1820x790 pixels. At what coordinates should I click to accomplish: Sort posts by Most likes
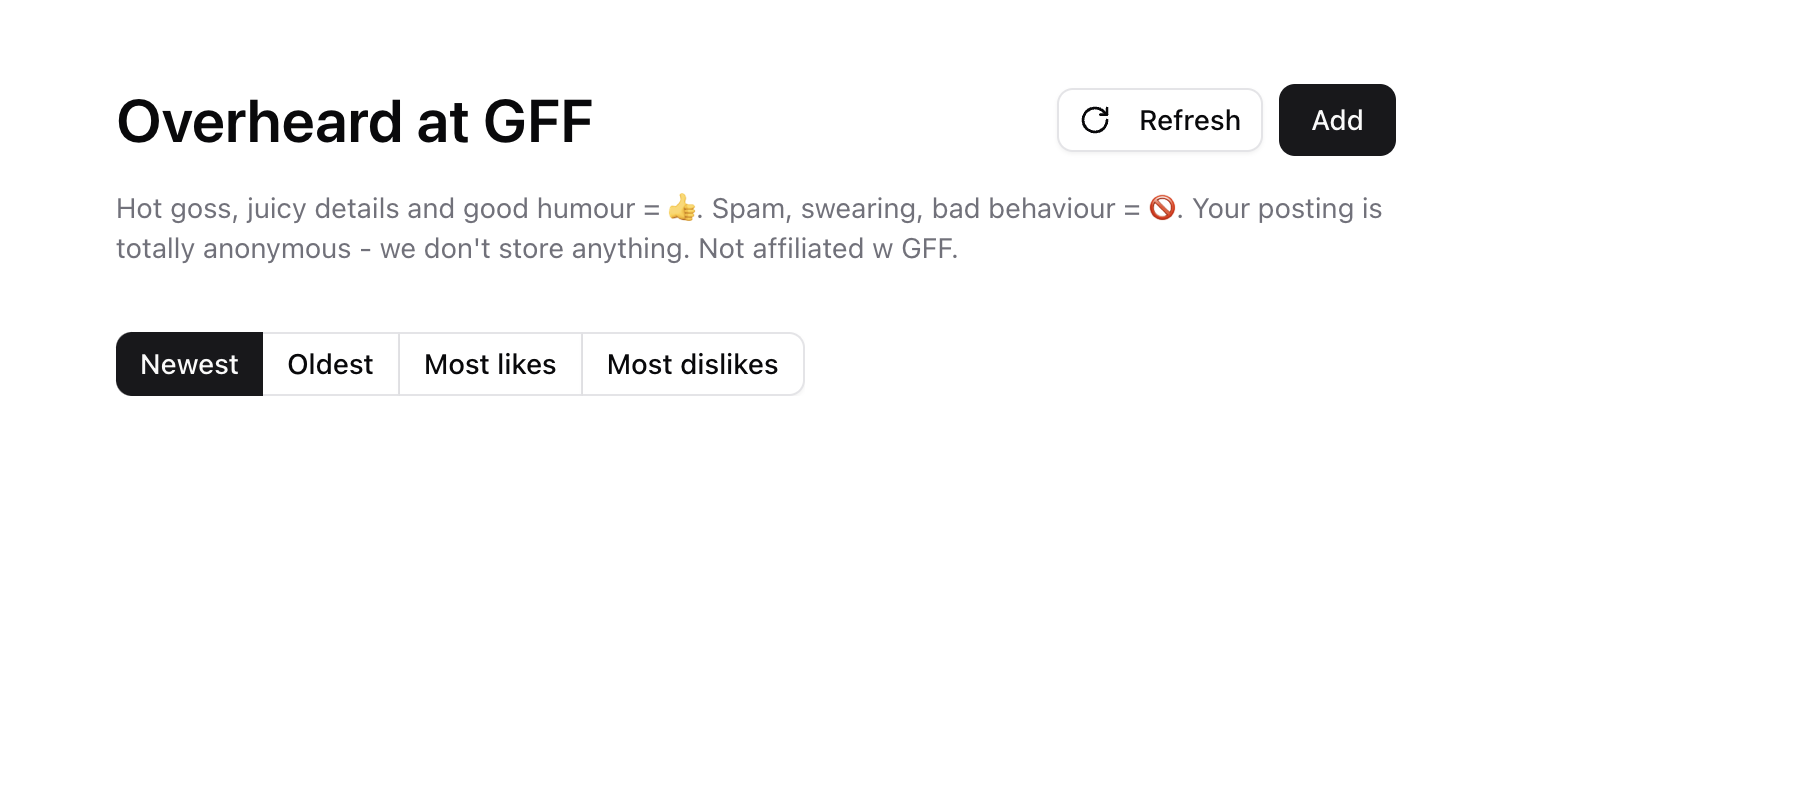pos(490,364)
